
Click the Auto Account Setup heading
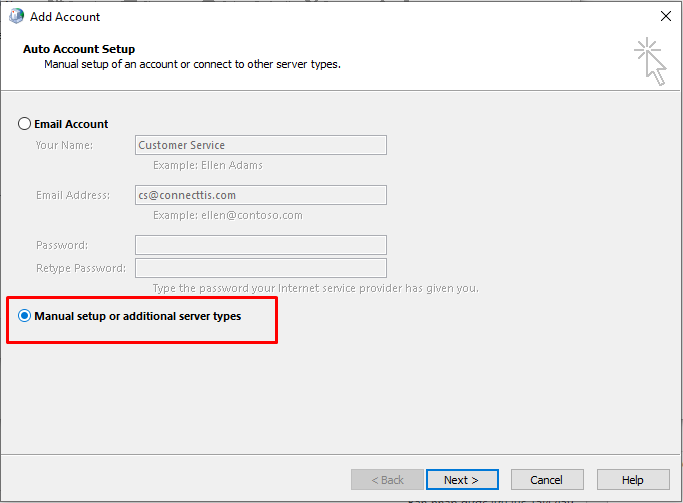78,49
